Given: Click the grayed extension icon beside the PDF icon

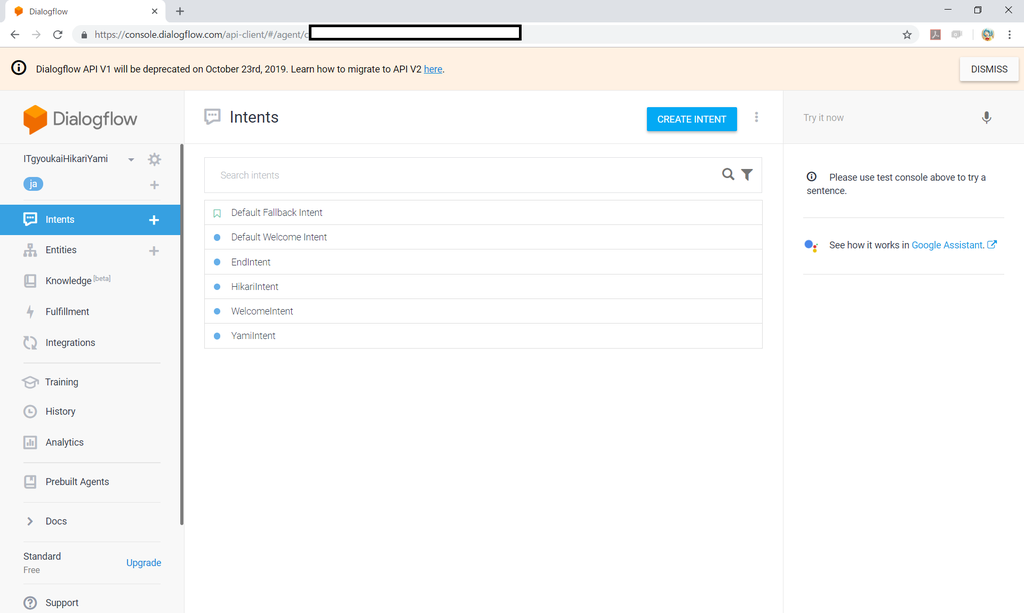Looking at the screenshot, I should (957, 35).
